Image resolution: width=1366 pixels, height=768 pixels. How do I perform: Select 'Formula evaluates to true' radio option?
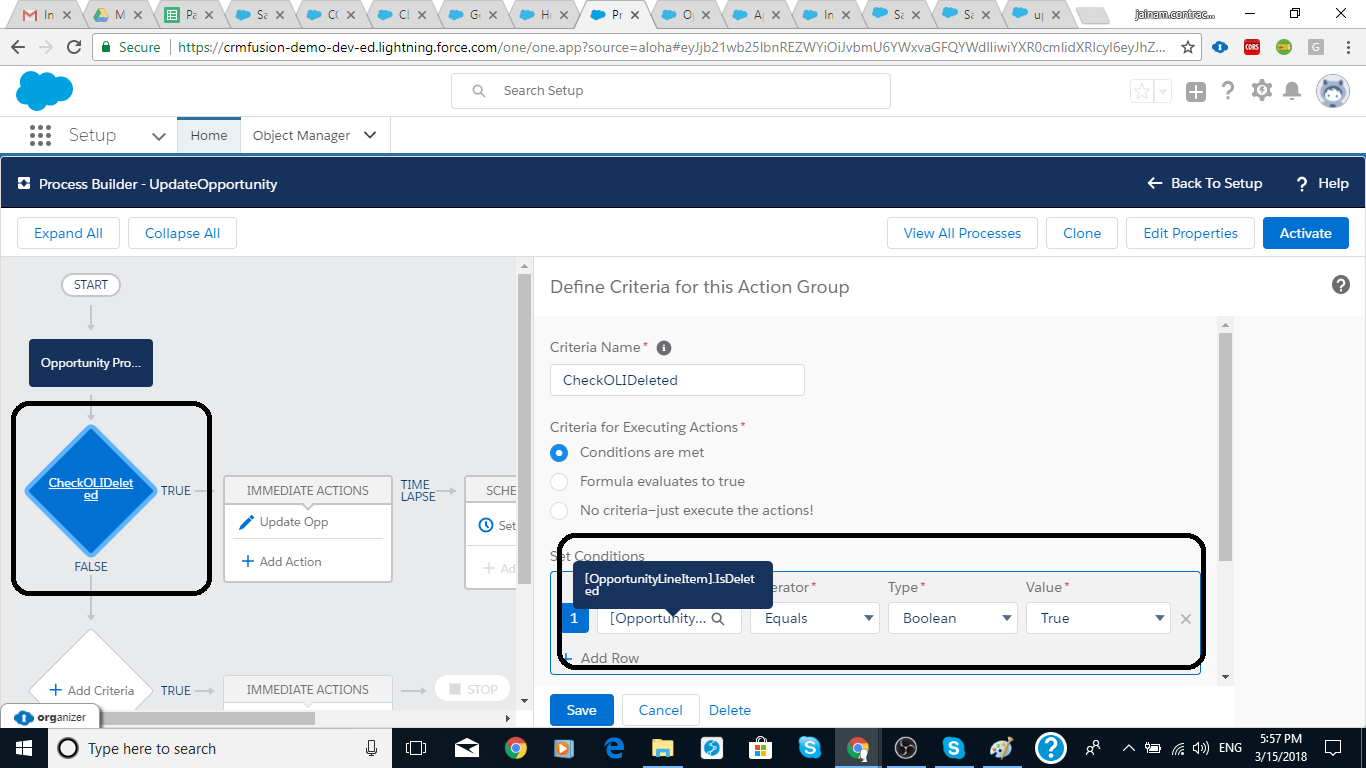coord(560,482)
